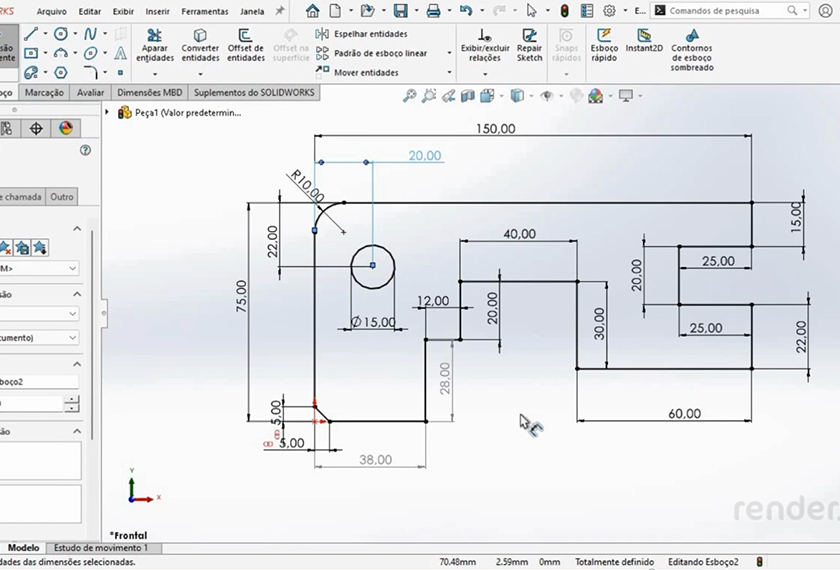Click the Espelhar entidades mirror icon
This screenshot has height=570, width=840.
[x=323, y=34]
